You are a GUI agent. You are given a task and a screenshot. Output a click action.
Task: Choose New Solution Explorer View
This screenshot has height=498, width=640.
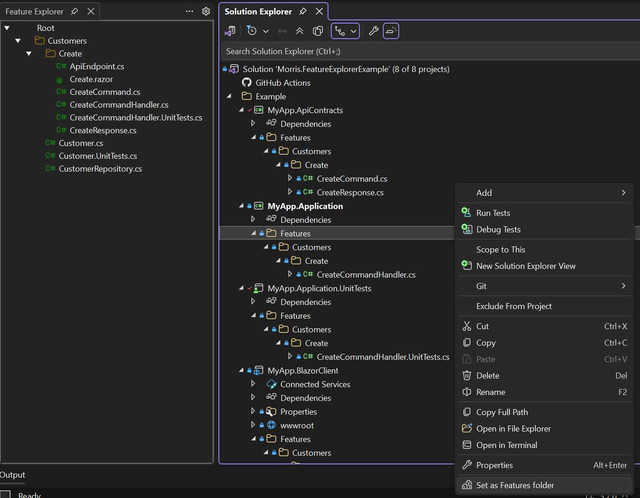point(544,266)
